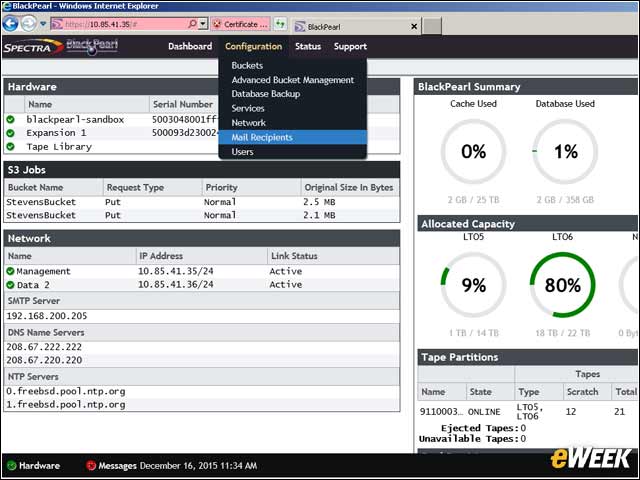Screen dimensions: 640x480
Task: Click the Cache Used 0% gauge
Action: click(473, 152)
